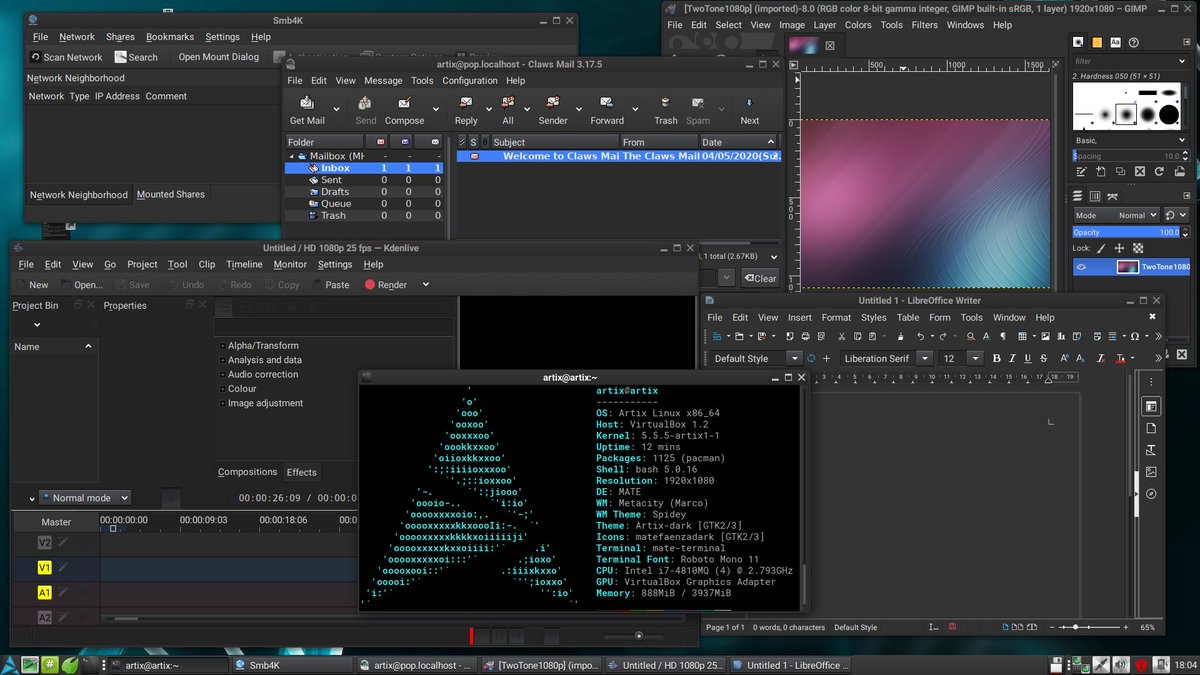The height and width of the screenshot is (675, 1200).
Task: Click the Clear button in Claws Mail search
Action: pos(759,278)
